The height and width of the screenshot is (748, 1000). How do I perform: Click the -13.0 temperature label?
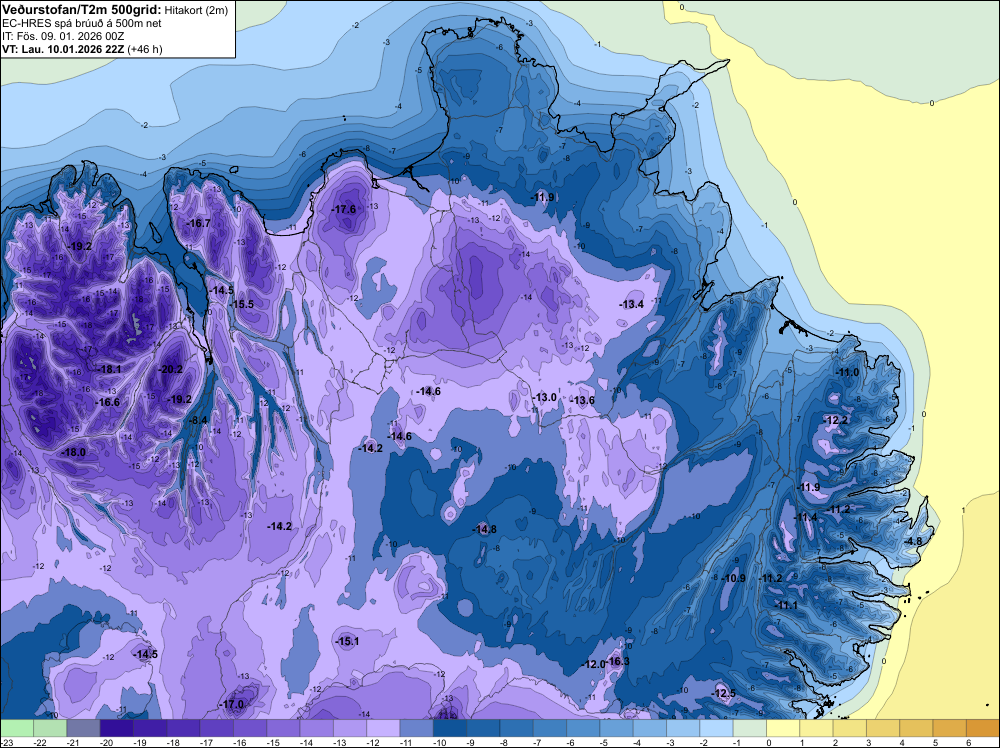(x=545, y=397)
